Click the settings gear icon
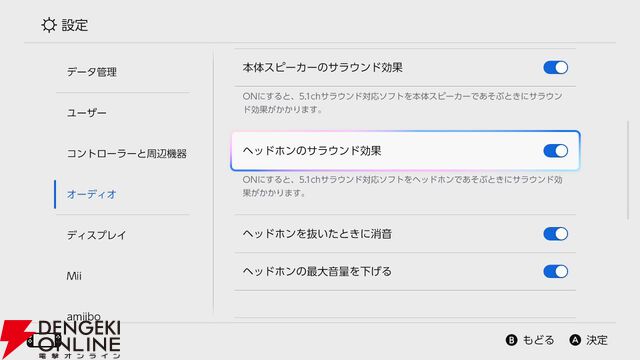The width and height of the screenshot is (640, 360). pos(49,25)
